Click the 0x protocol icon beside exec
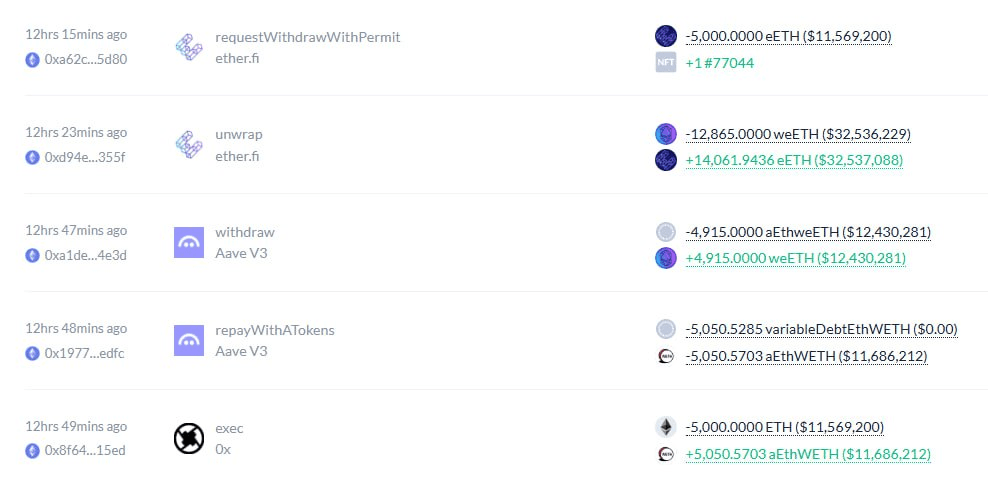The height and width of the screenshot is (484, 988). [189, 438]
